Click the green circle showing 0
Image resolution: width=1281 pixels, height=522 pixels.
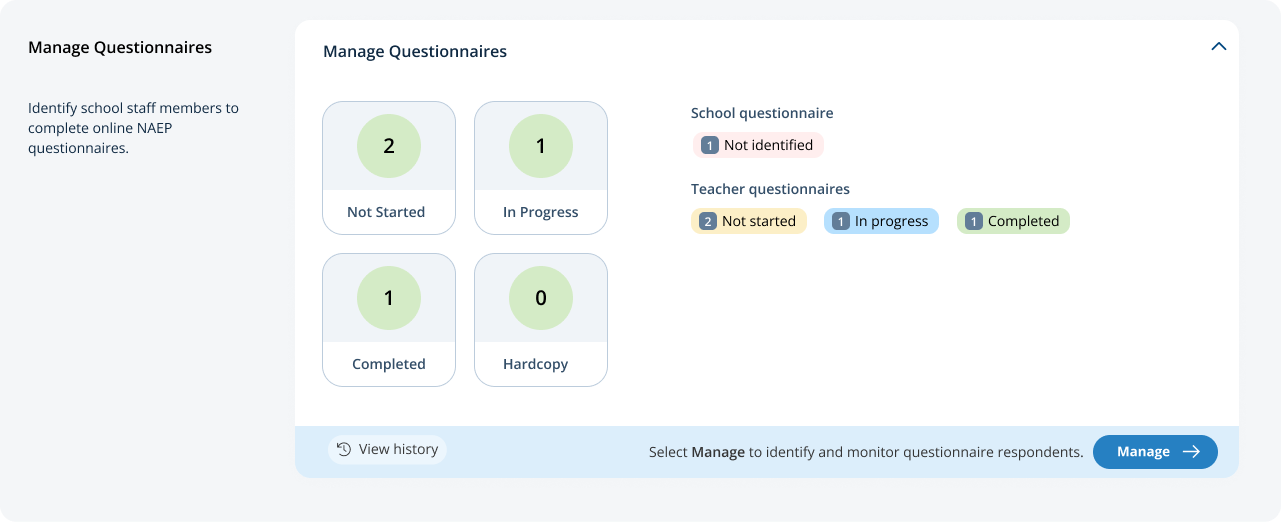pos(541,298)
